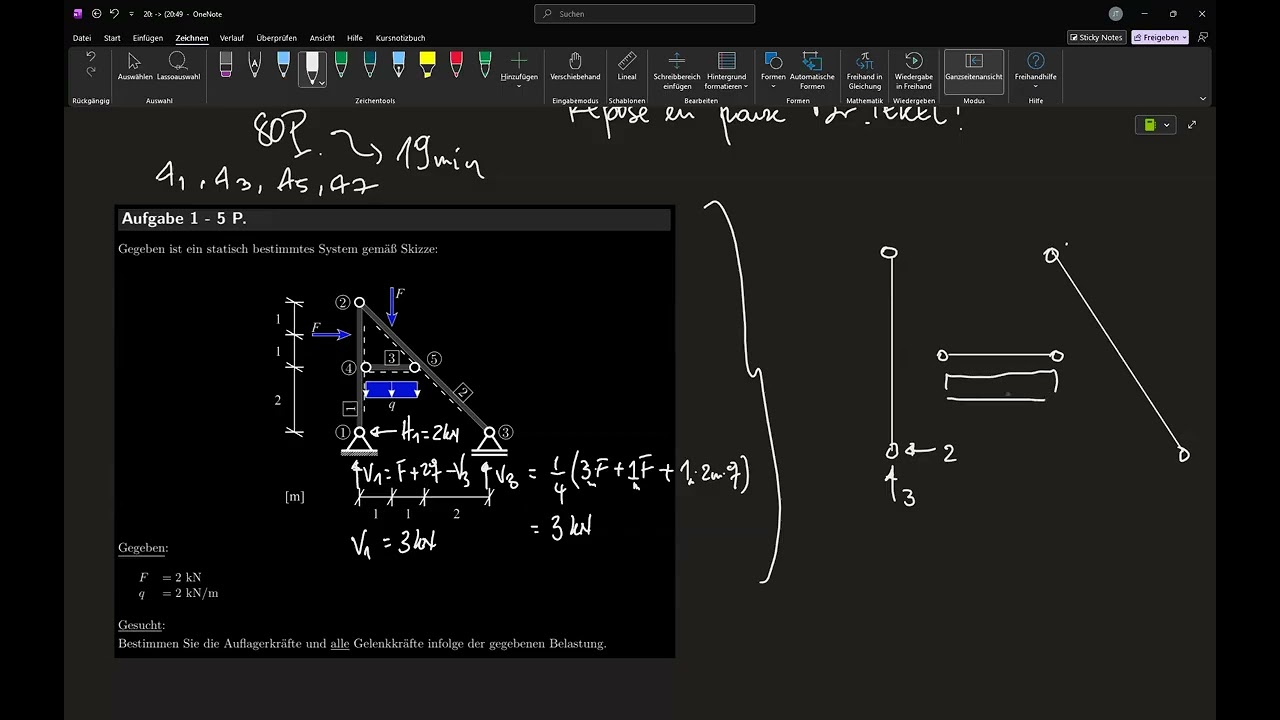Pick the last green pen before Hinzufügen
The width and height of the screenshot is (1280, 720).
[485, 67]
